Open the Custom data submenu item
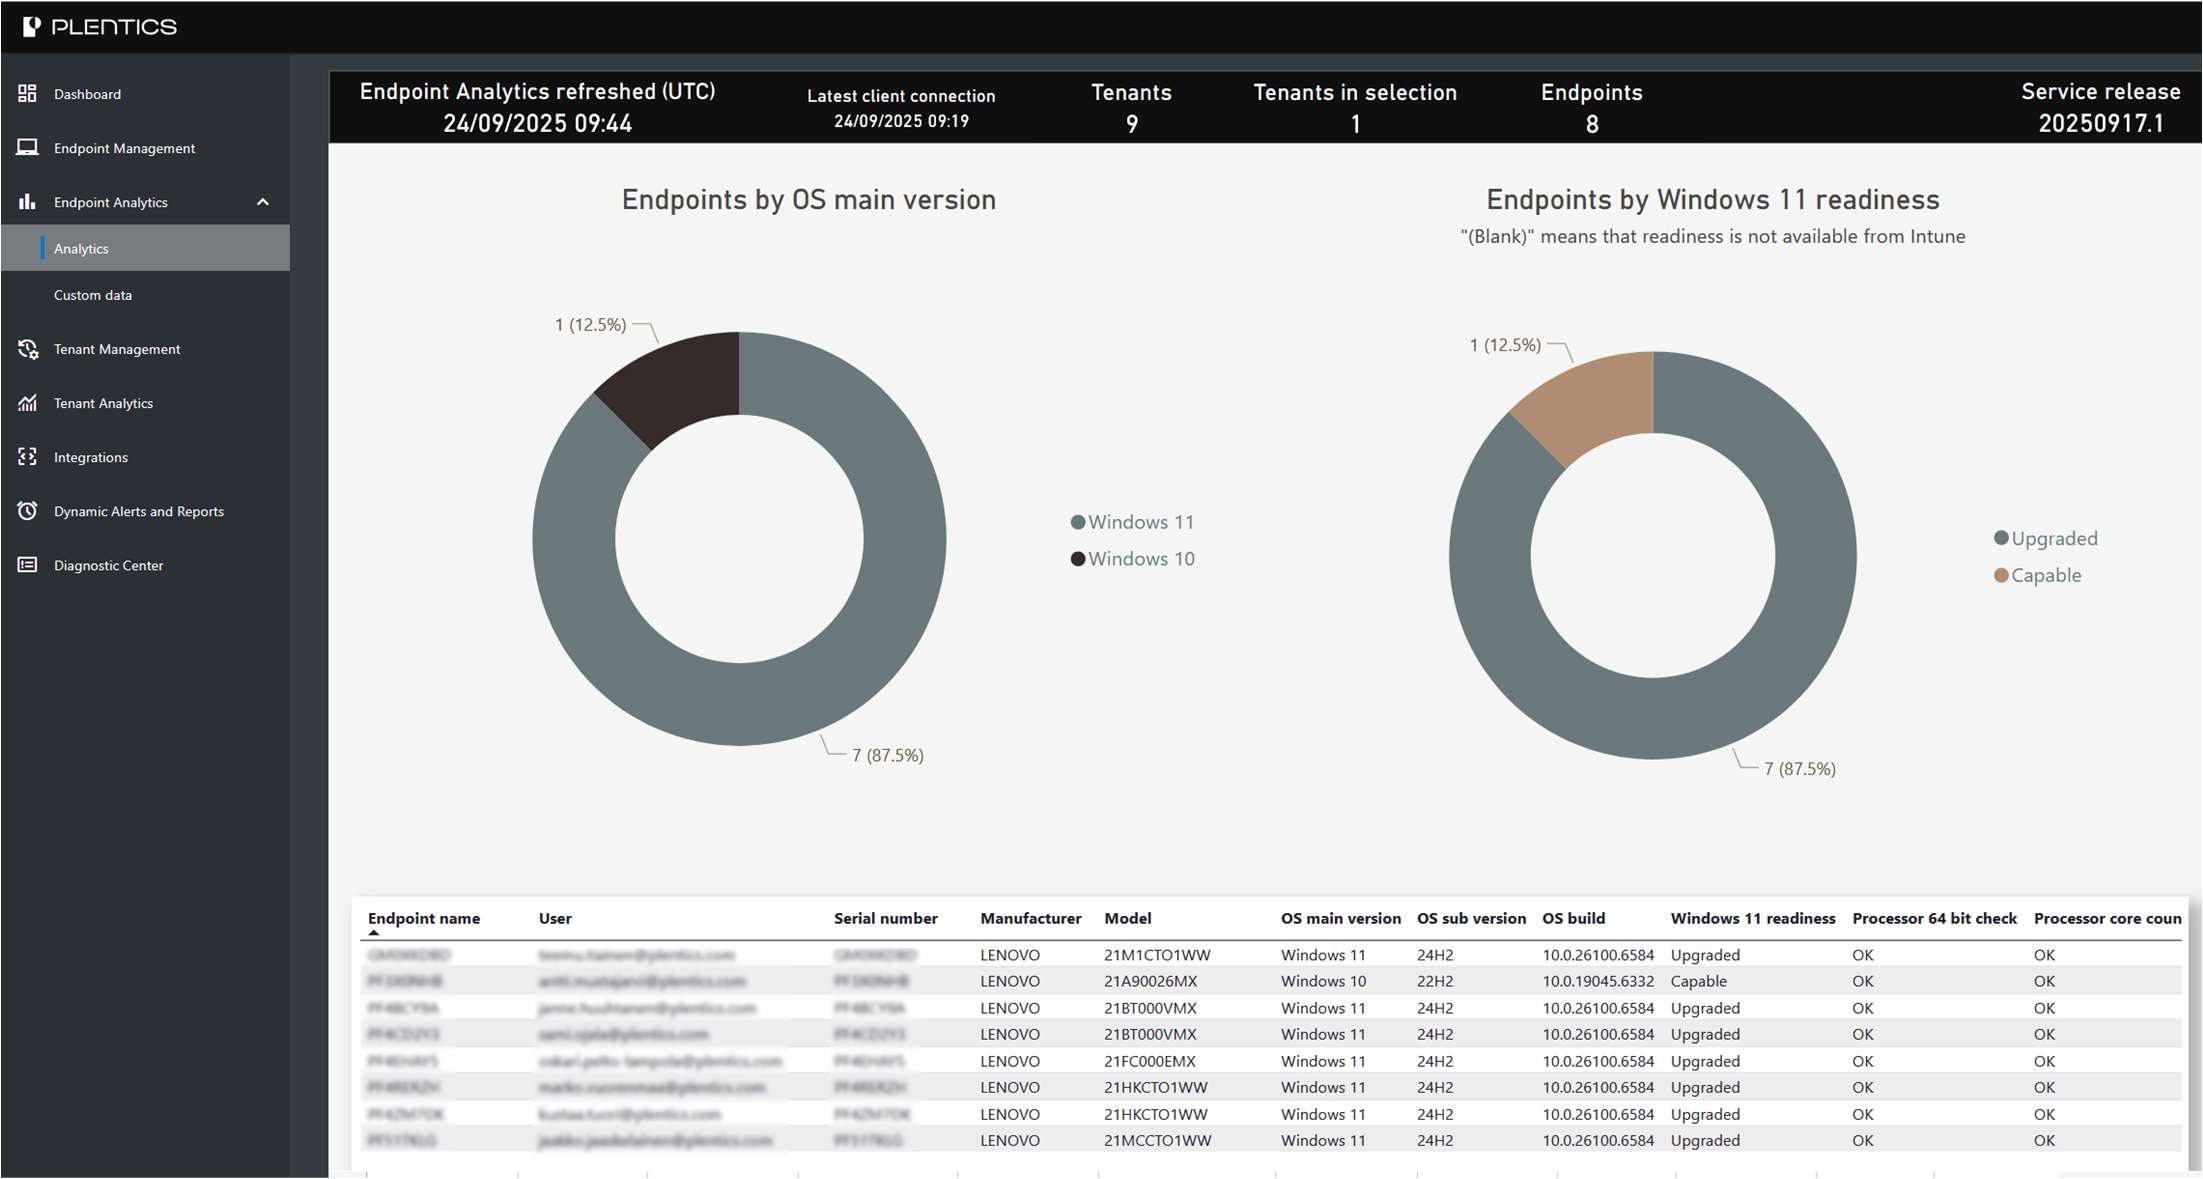The image size is (2203, 1179). click(x=93, y=295)
